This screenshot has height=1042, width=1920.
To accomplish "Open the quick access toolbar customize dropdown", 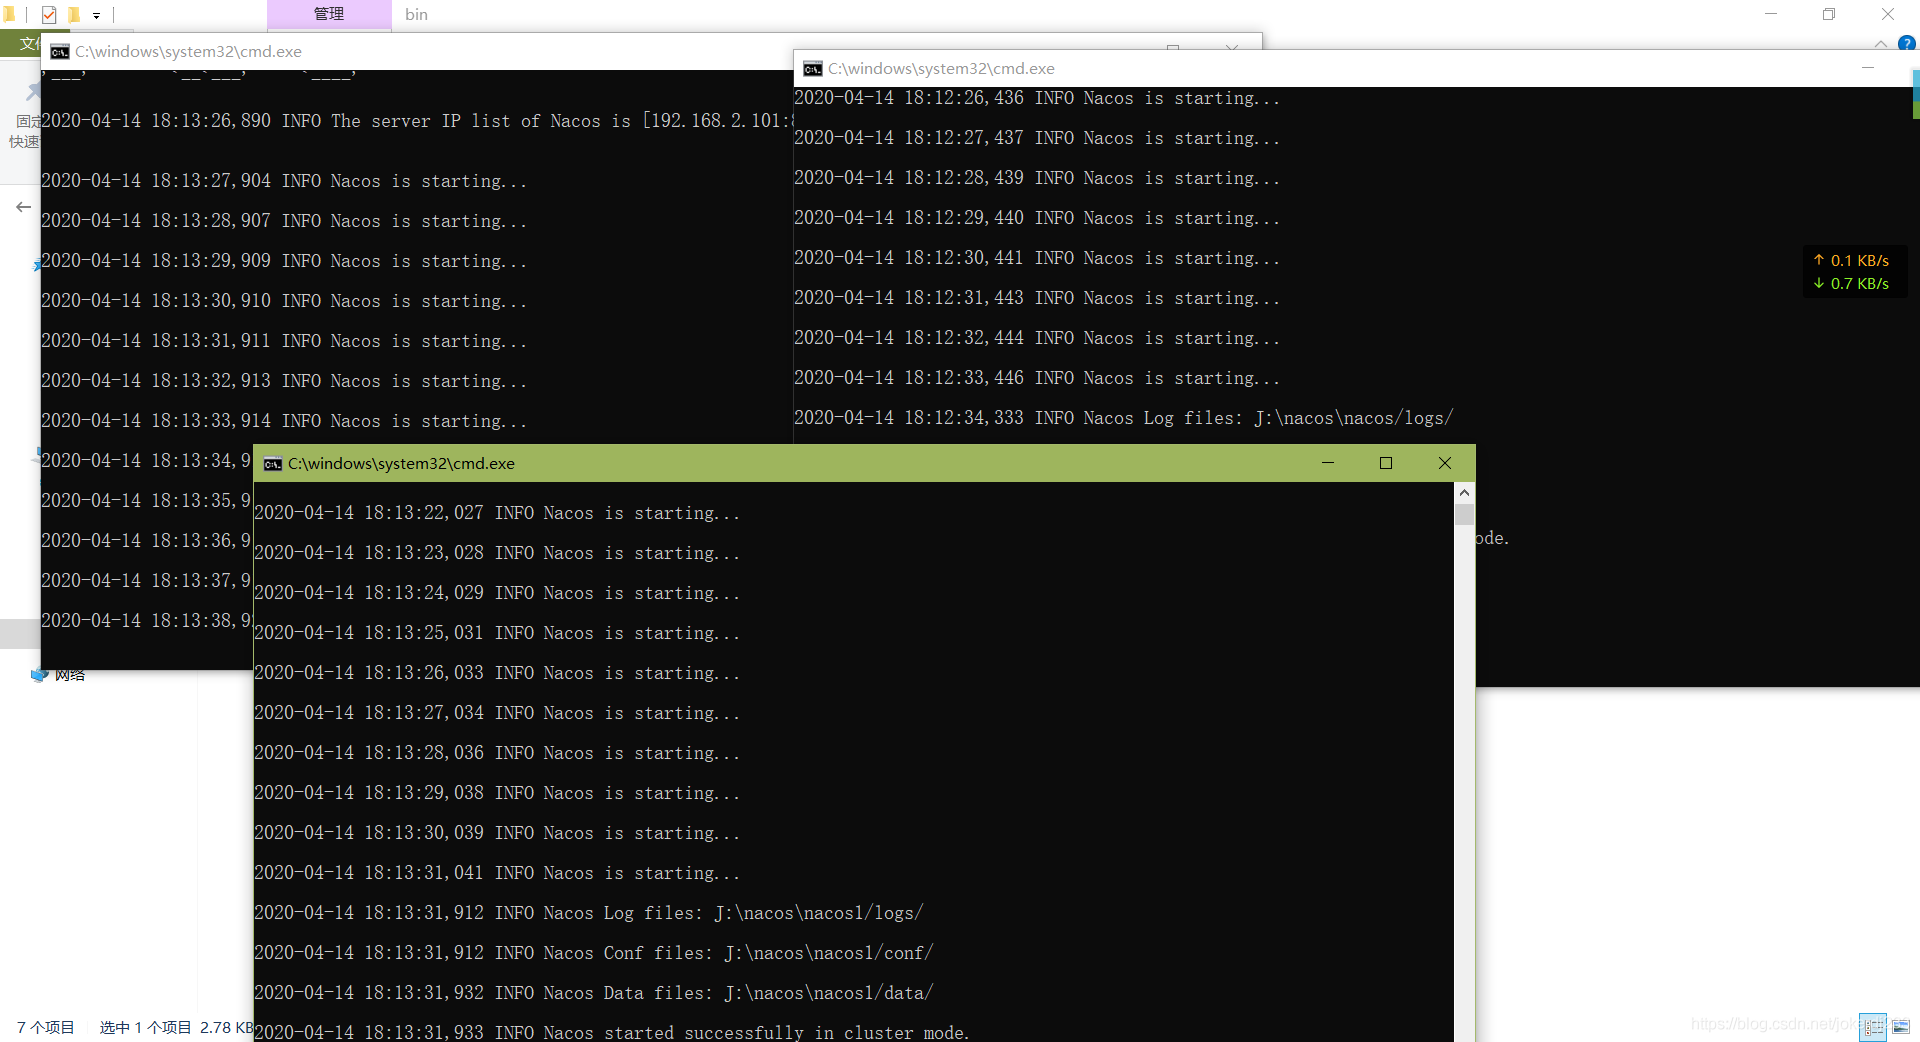I will click(x=96, y=16).
